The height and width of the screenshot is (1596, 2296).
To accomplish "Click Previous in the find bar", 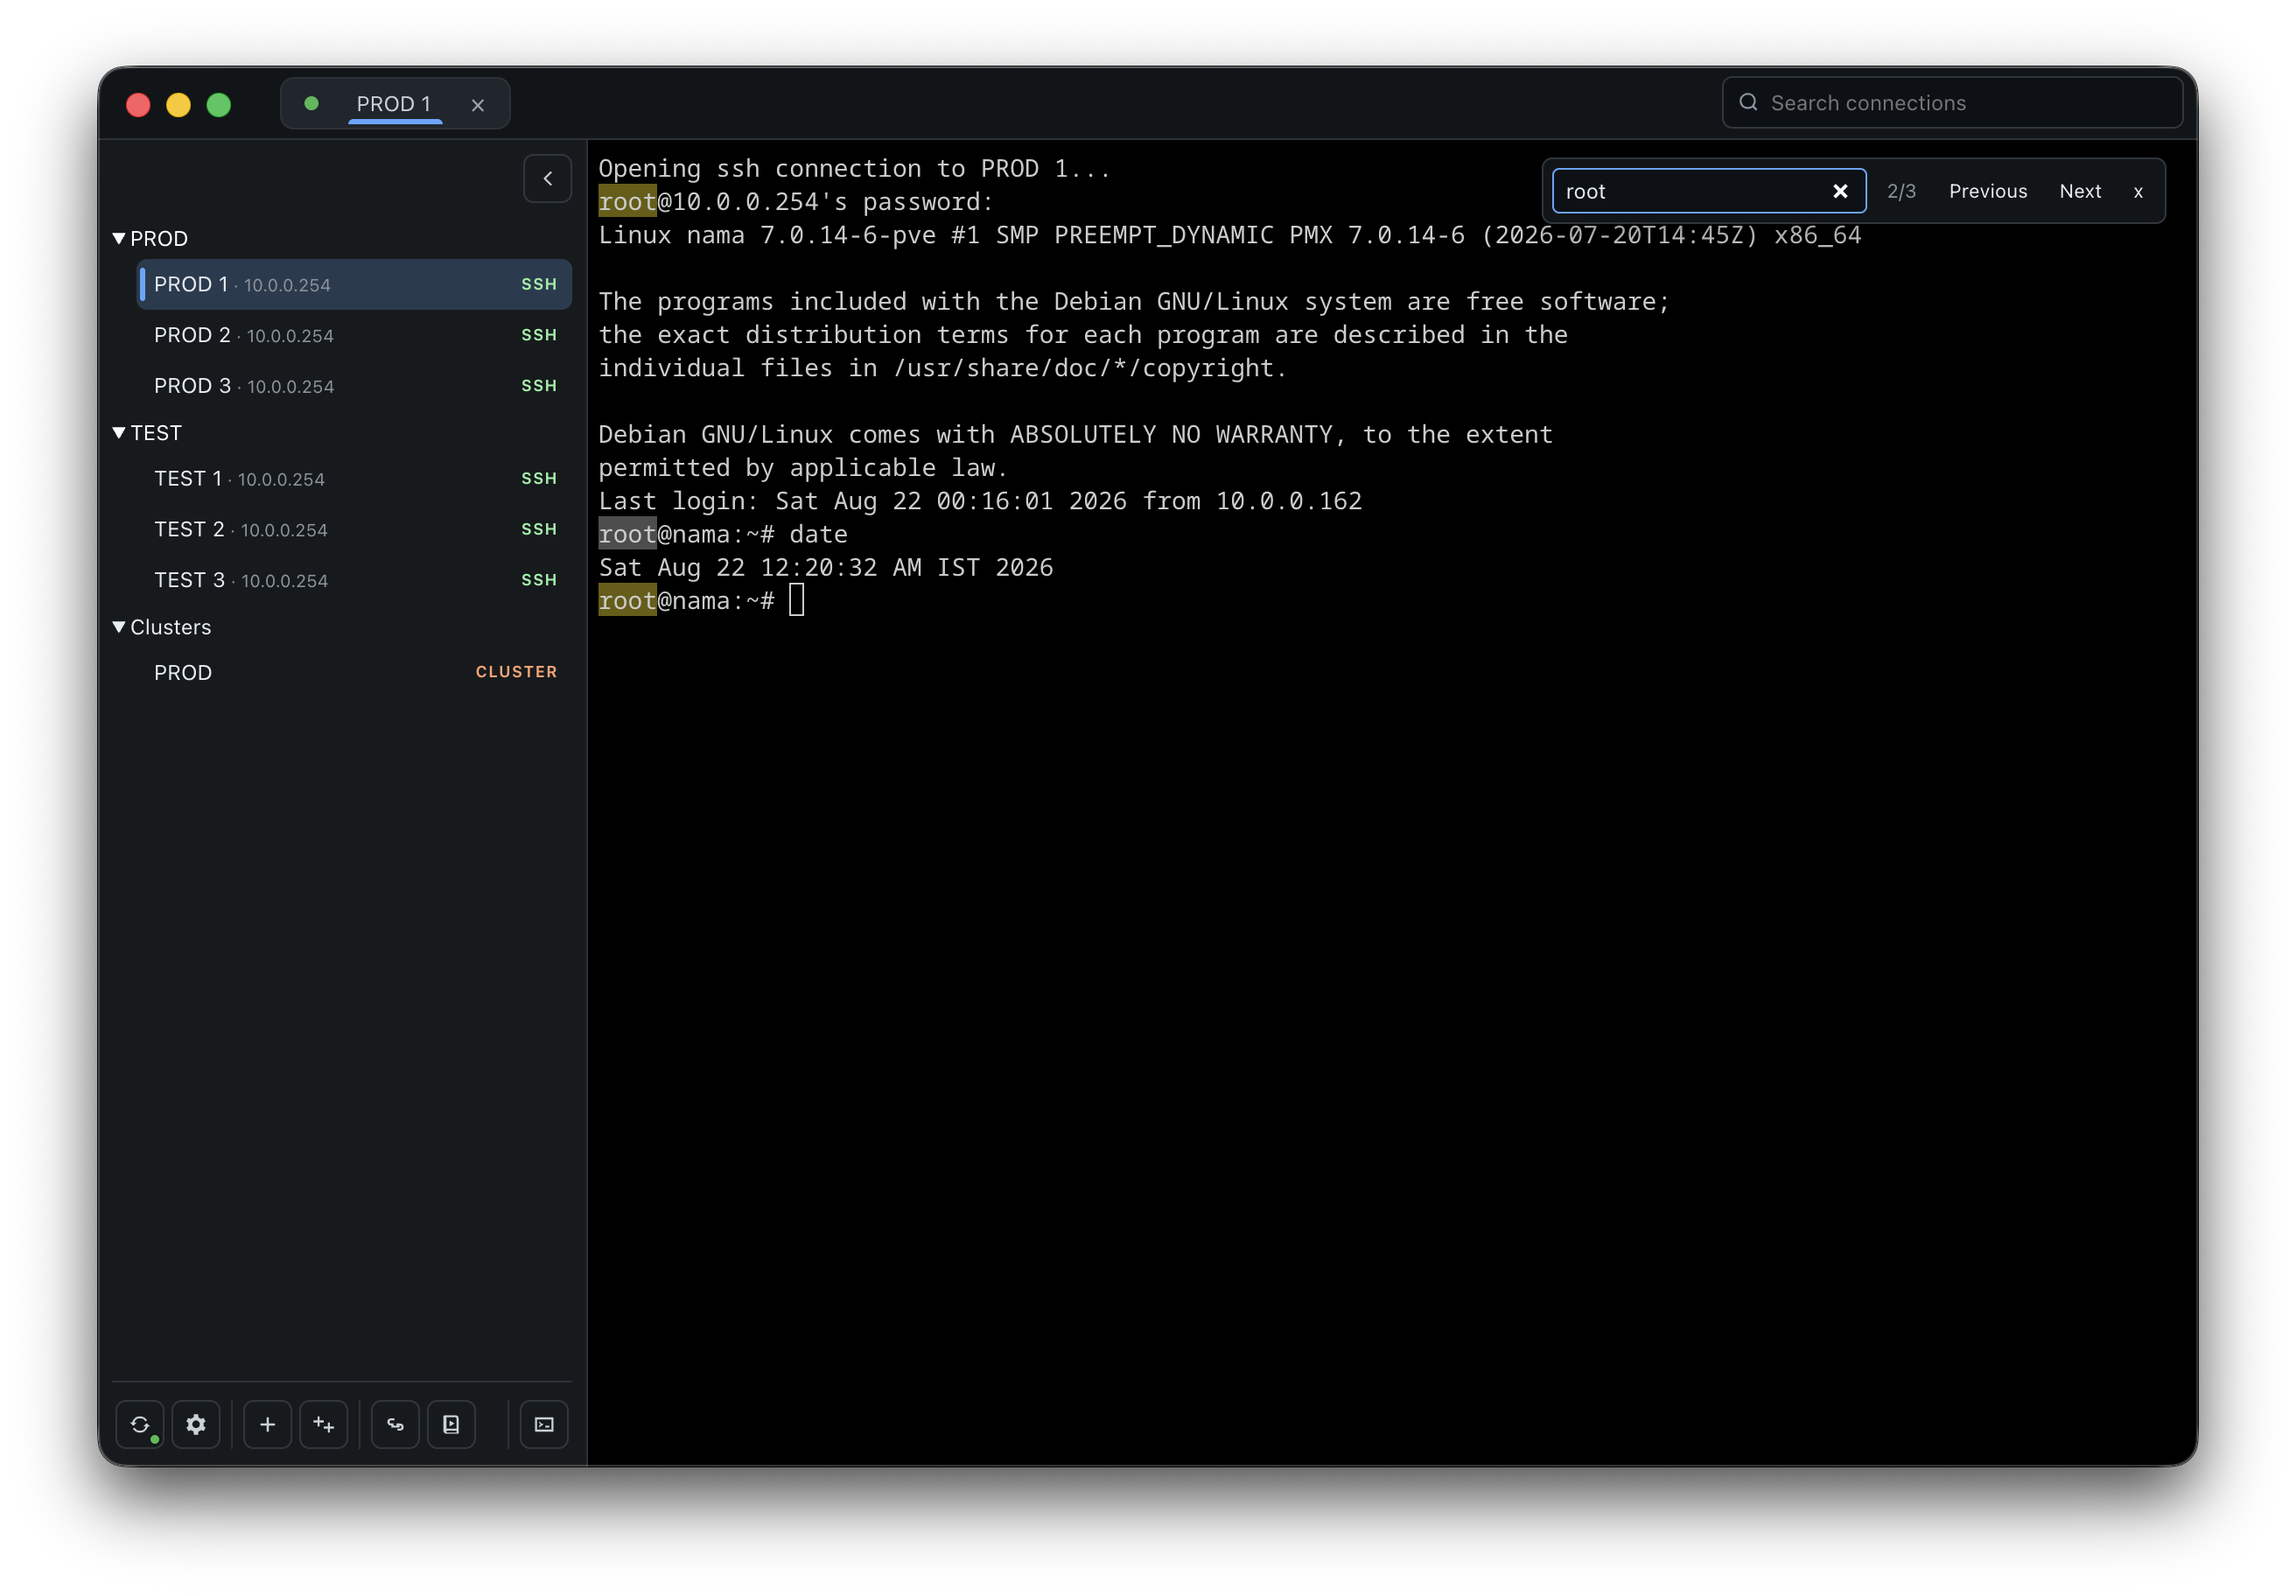I will point(1988,191).
